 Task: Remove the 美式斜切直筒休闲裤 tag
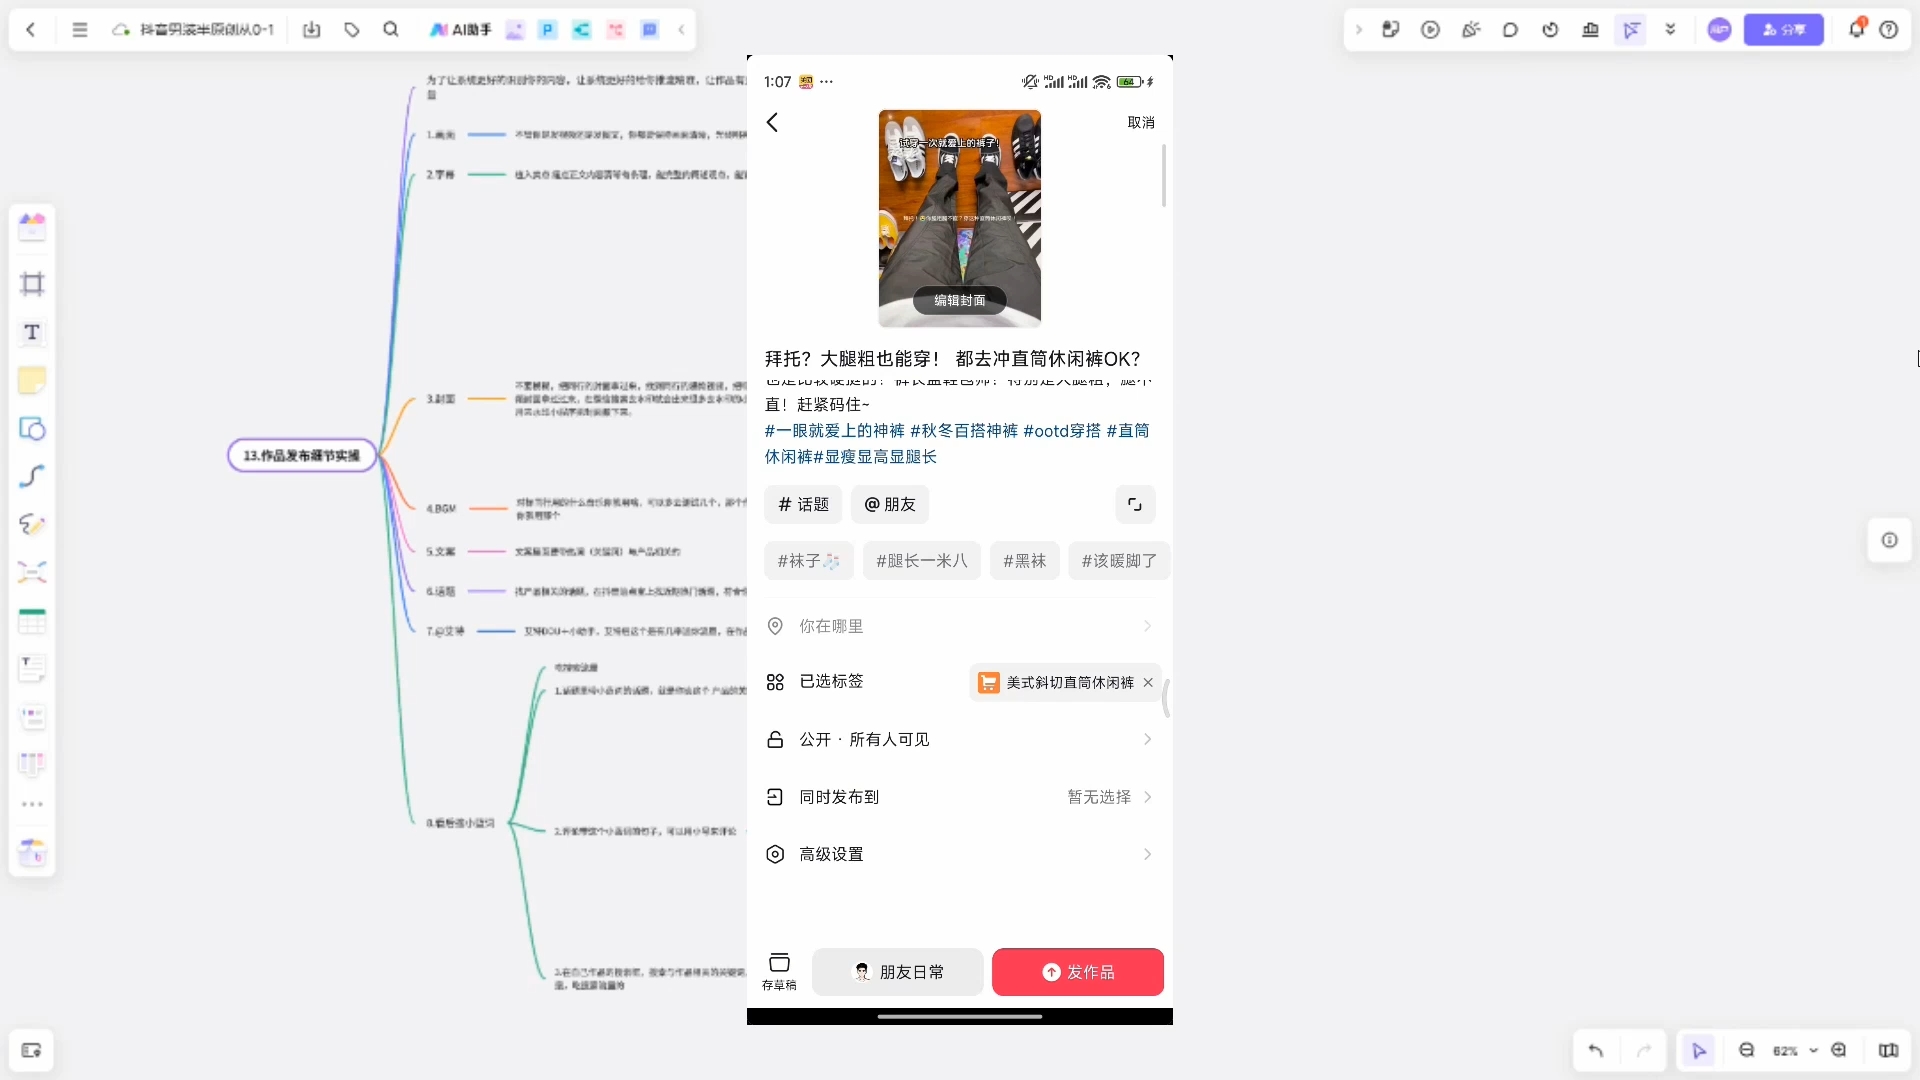coord(1150,683)
